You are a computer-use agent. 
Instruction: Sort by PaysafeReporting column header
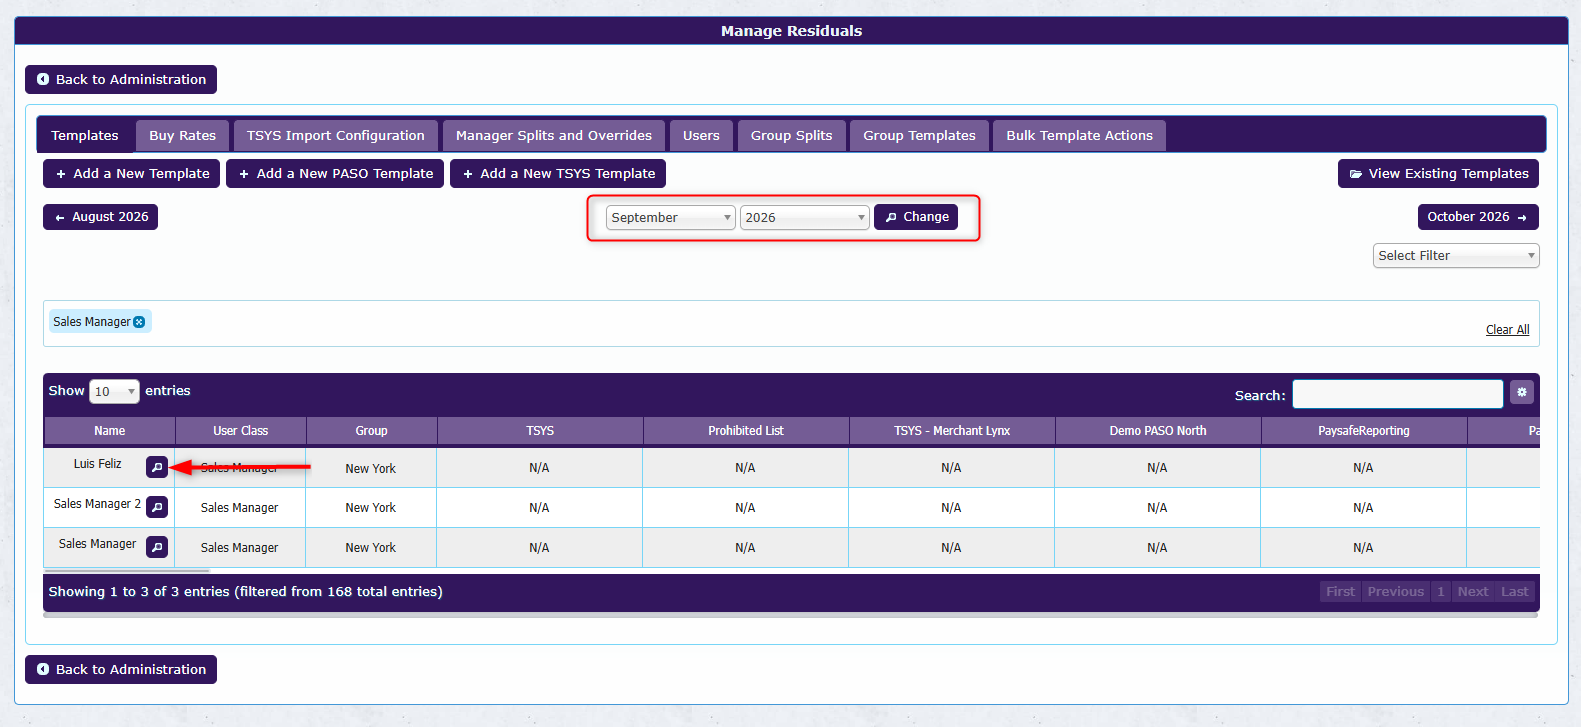(1364, 431)
